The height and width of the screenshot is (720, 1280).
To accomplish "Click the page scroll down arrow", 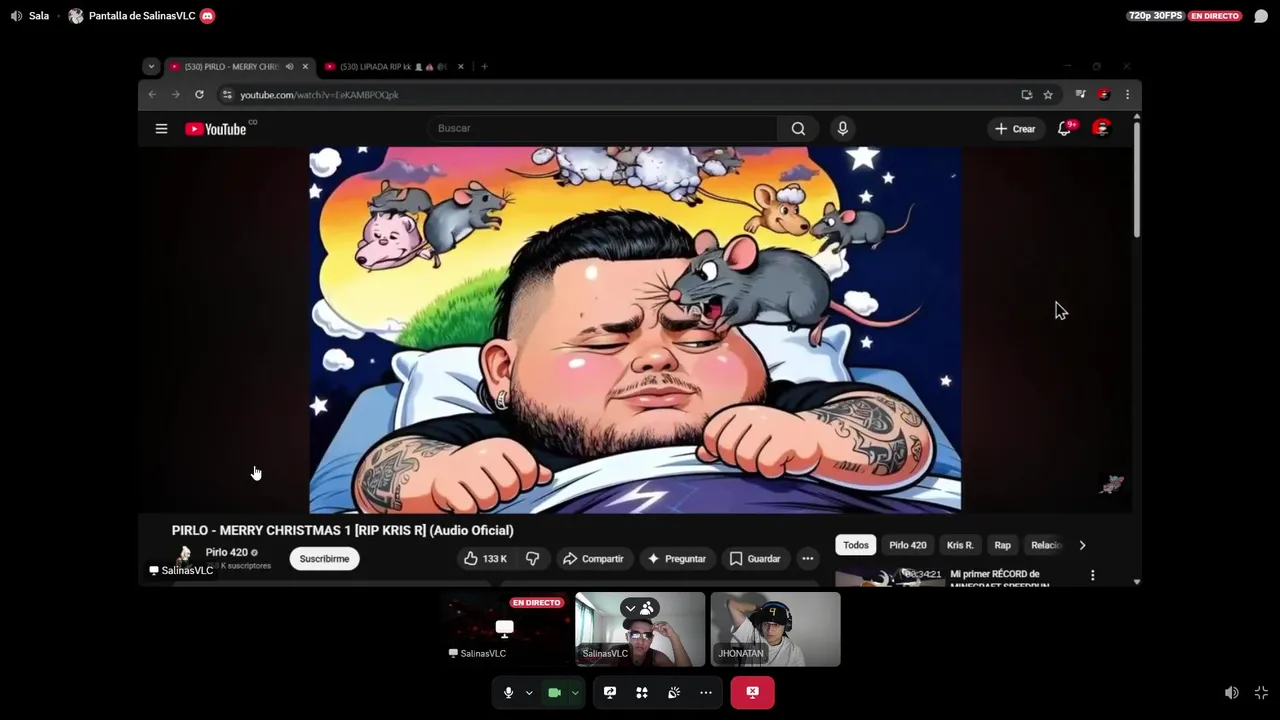I will [x=1137, y=581].
